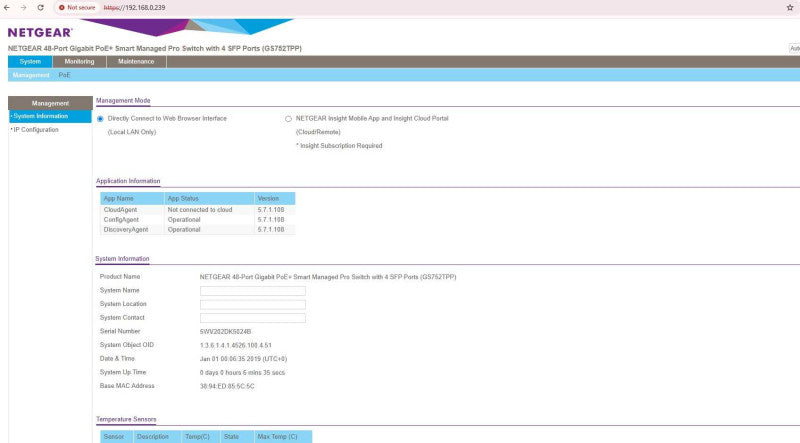The image size is (800, 443).
Task: Click the Serial Number label
Action: pyautogui.click(x=120, y=331)
